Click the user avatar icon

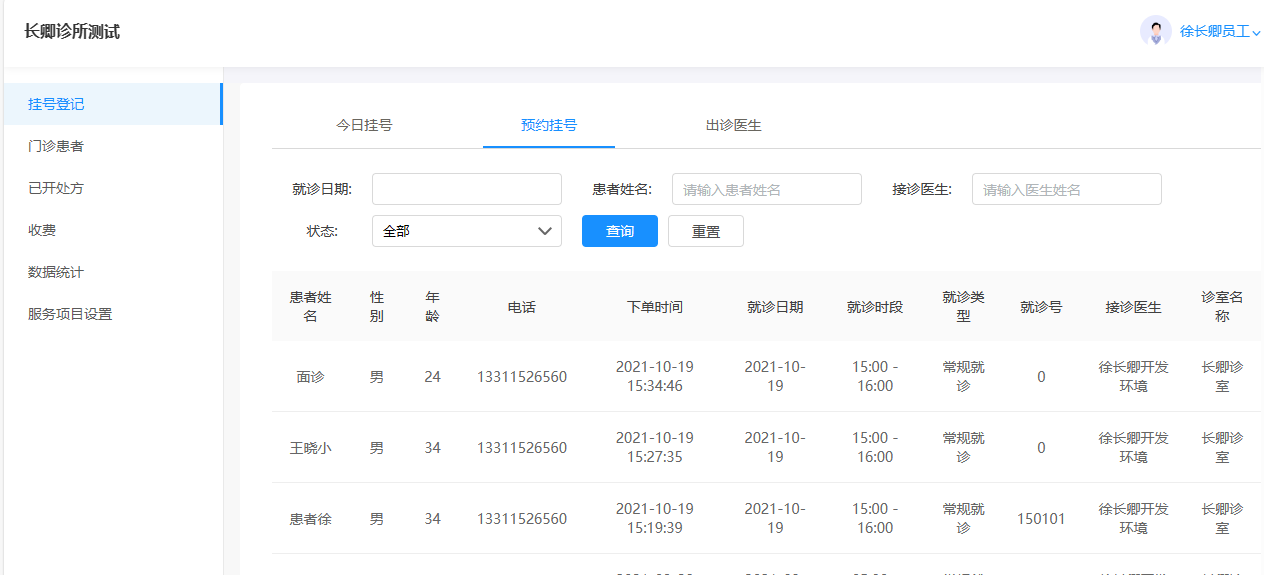1156,31
